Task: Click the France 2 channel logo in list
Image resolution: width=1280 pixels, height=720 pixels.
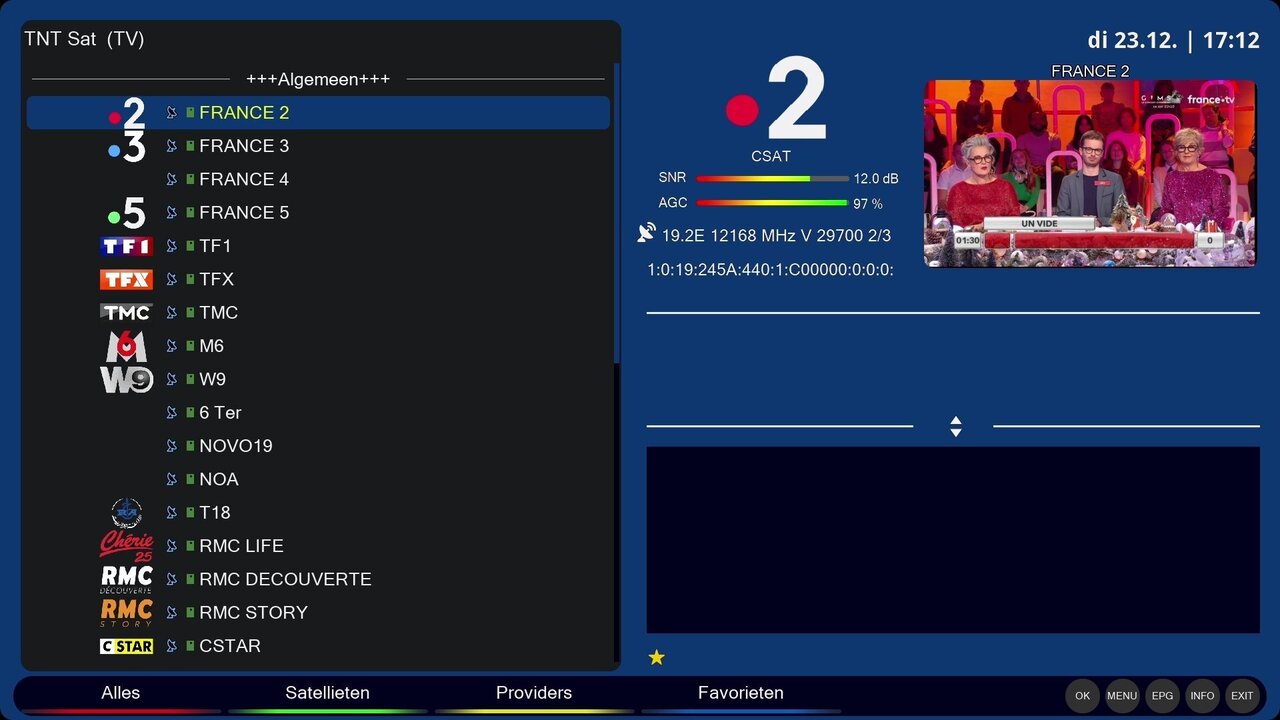Action: pyautogui.click(x=127, y=113)
